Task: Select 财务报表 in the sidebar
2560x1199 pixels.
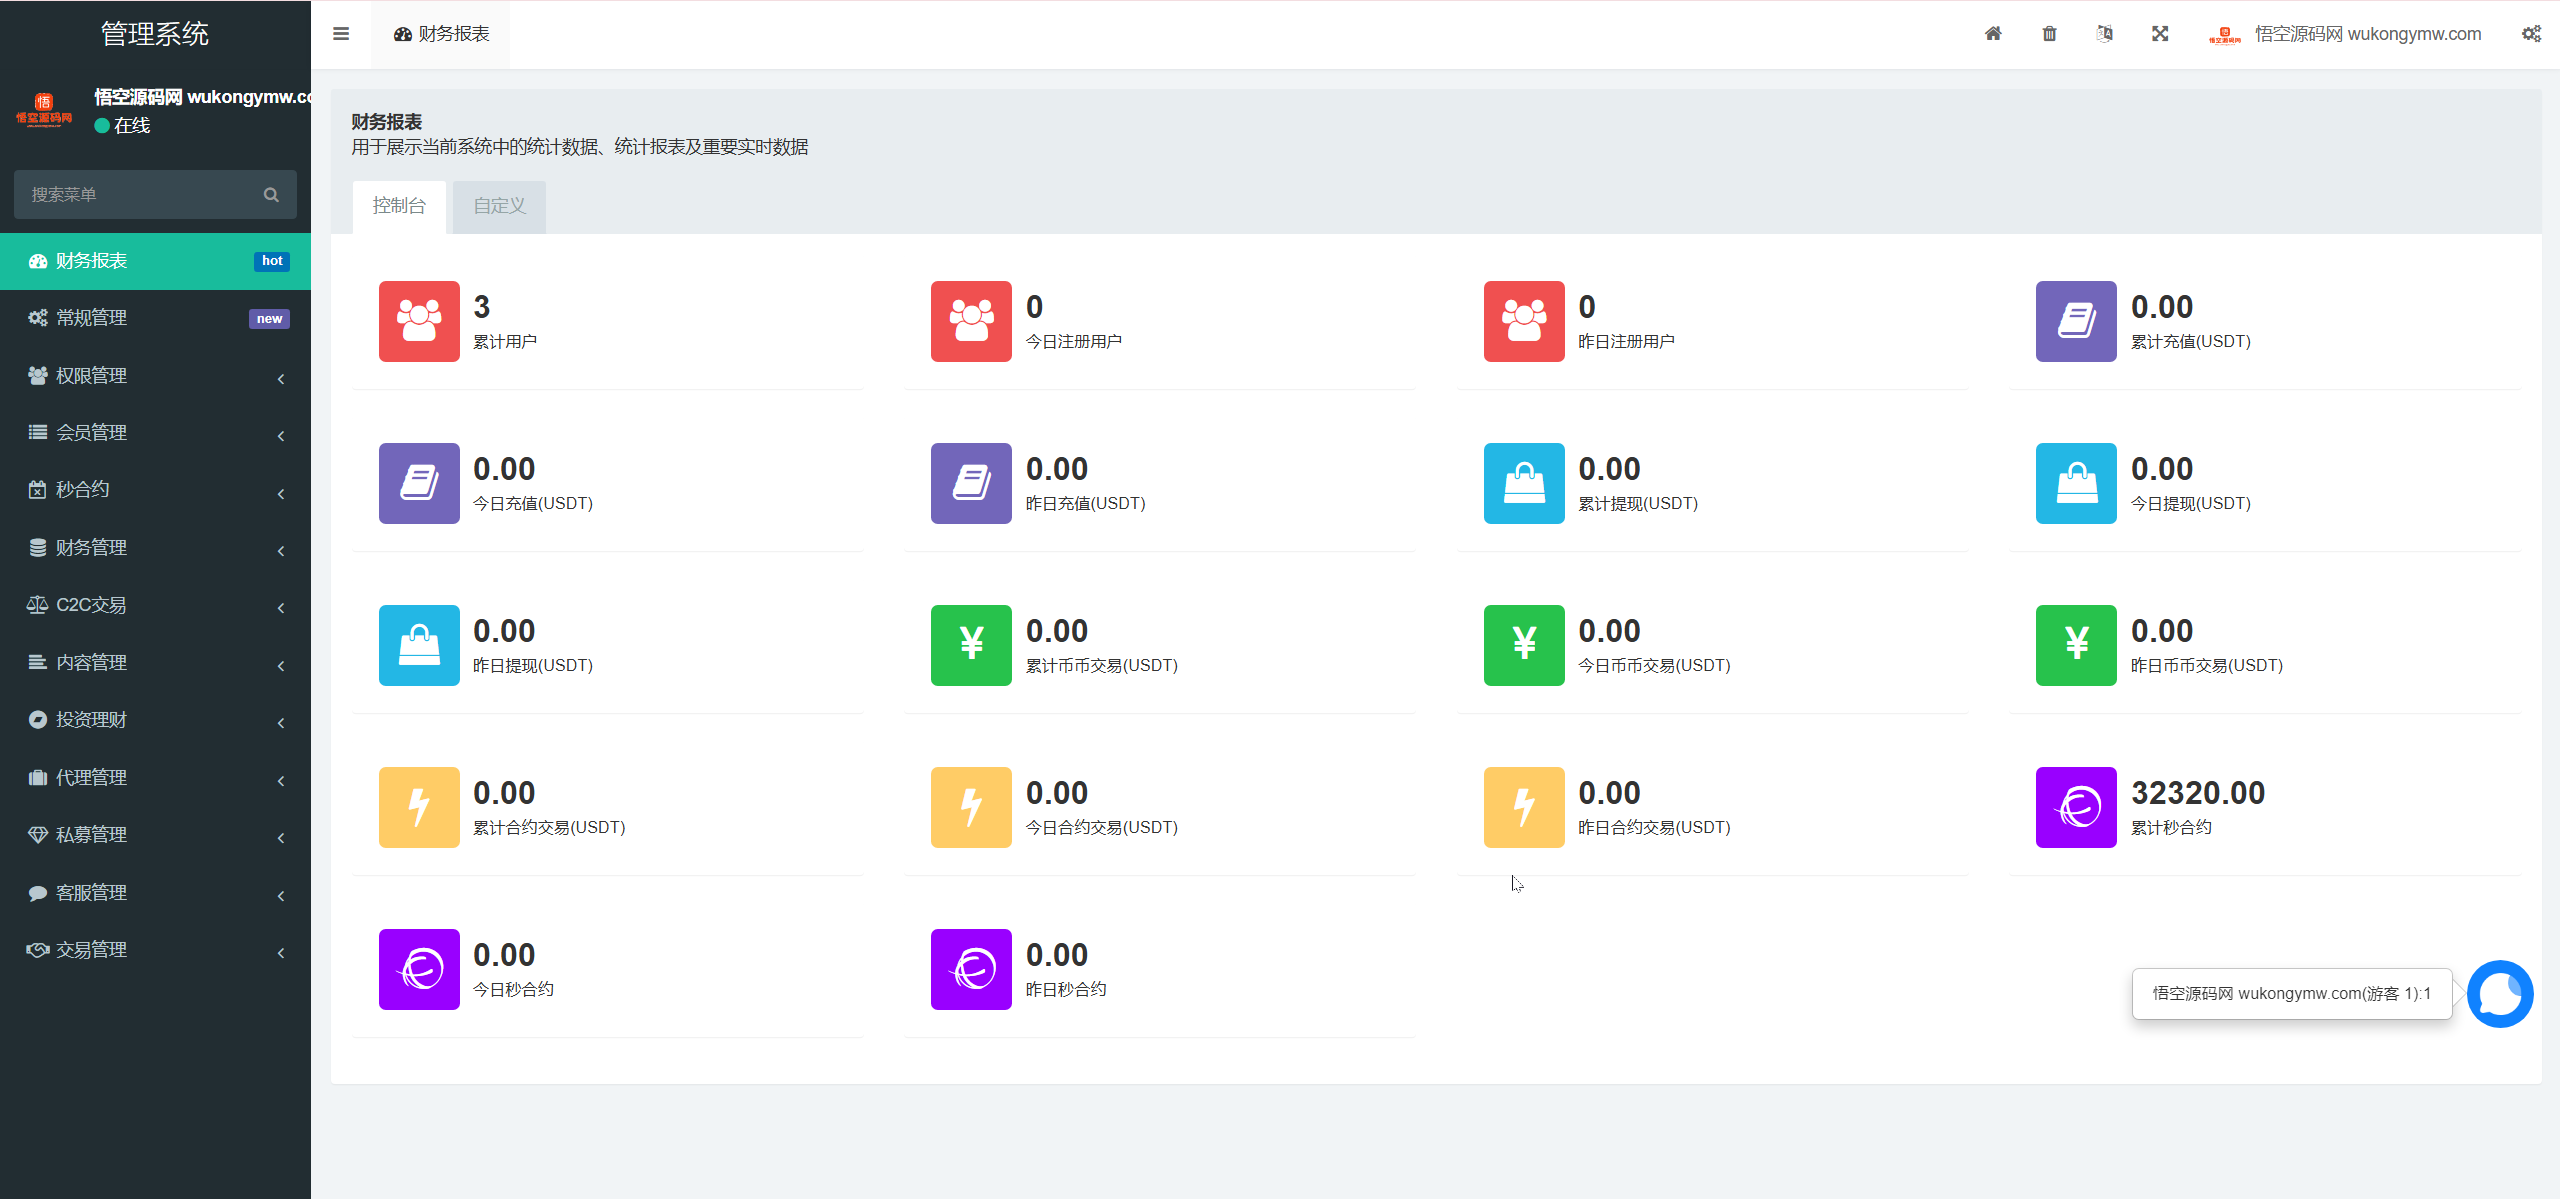Action: 155,261
